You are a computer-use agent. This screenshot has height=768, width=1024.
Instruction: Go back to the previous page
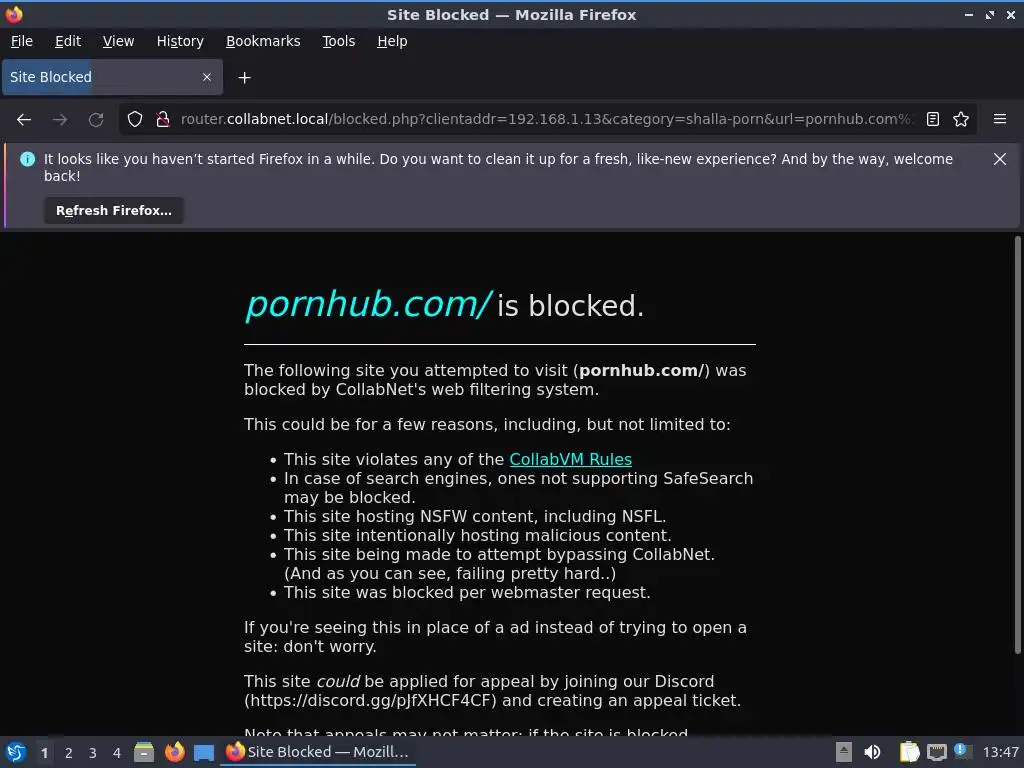tap(24, 120)
